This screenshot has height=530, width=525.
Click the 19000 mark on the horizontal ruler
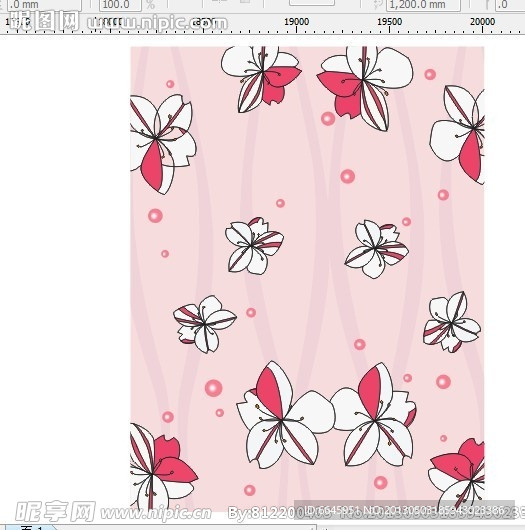tap(296, 22)
